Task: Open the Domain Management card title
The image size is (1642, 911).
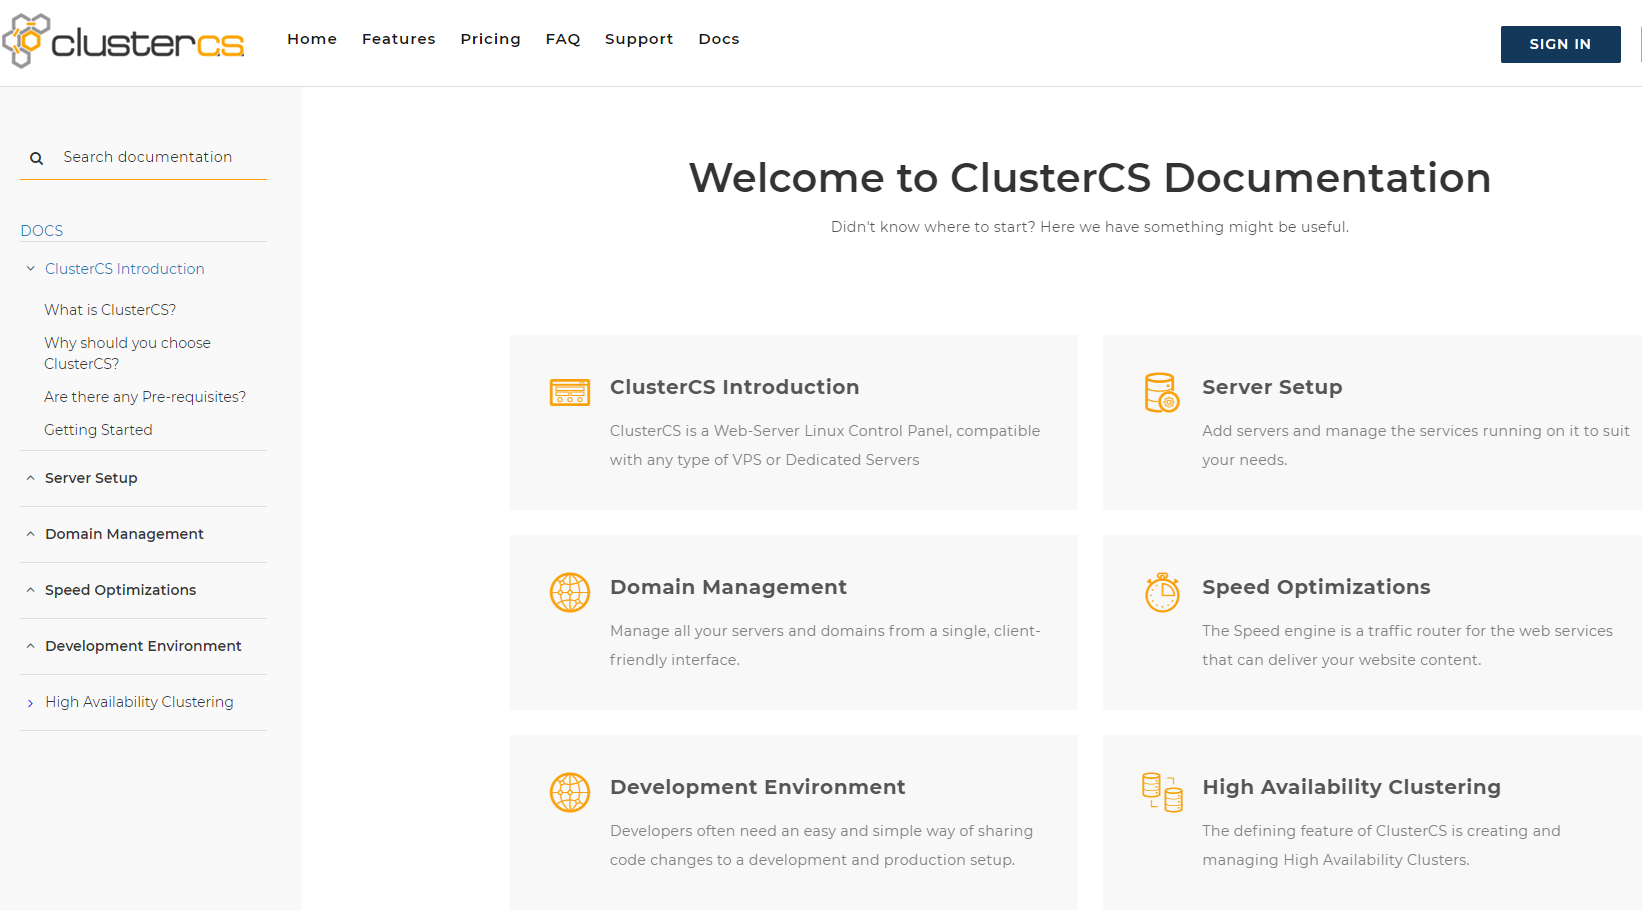Action: [728, 587]
